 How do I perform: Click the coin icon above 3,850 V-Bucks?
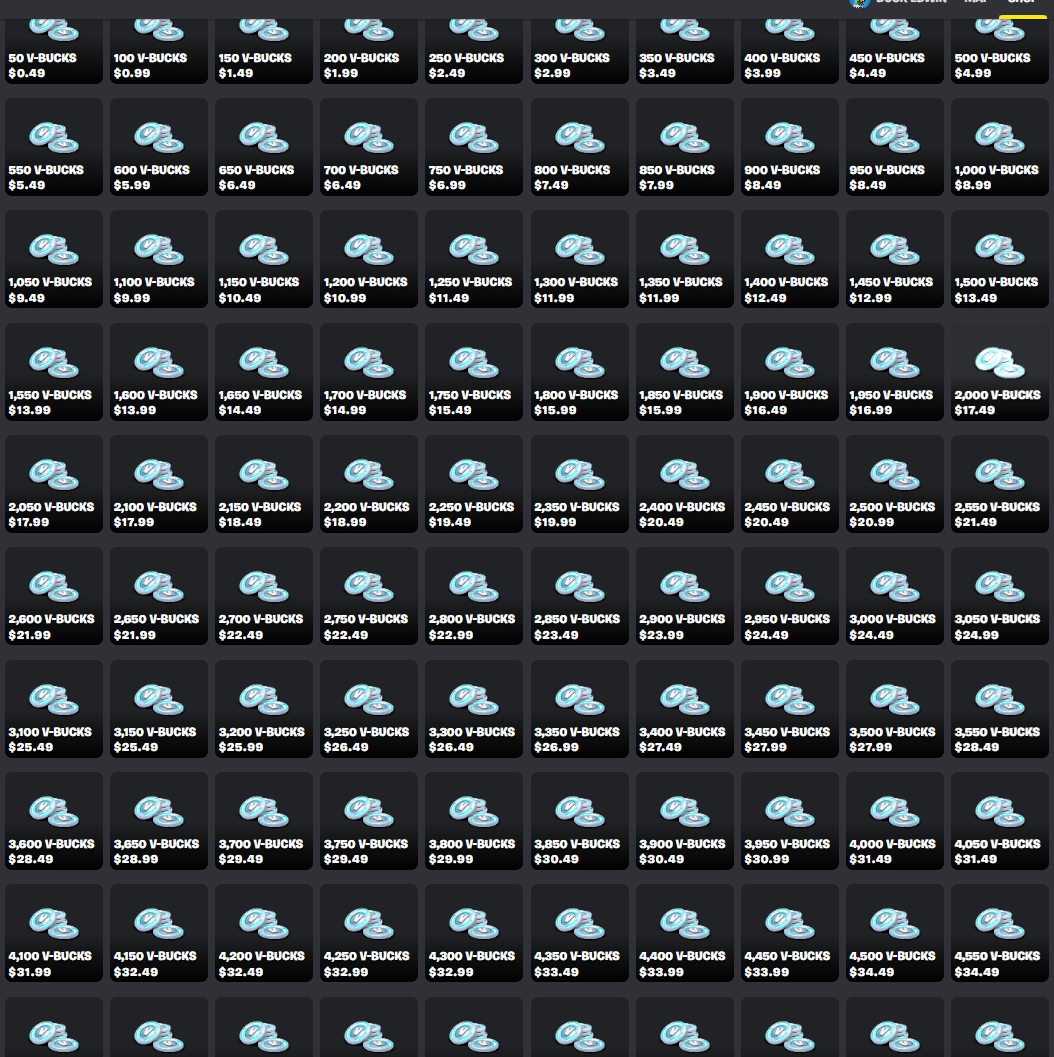(x=579, y=812)
